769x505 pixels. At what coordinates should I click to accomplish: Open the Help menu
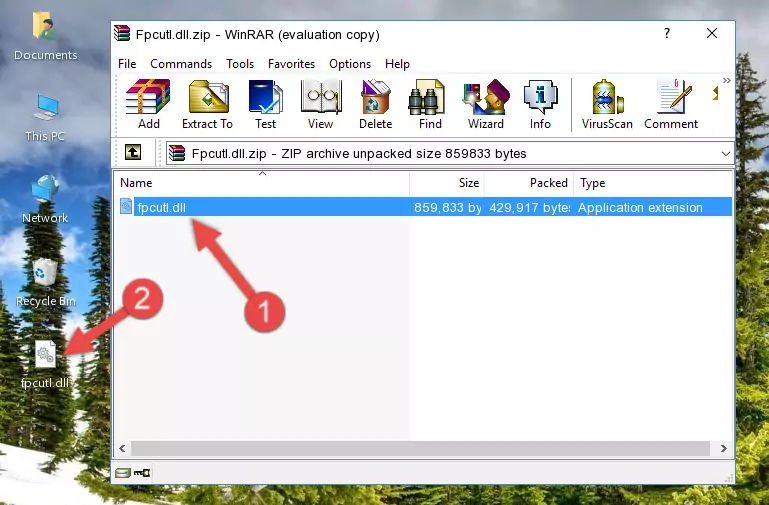click(397, 64)
